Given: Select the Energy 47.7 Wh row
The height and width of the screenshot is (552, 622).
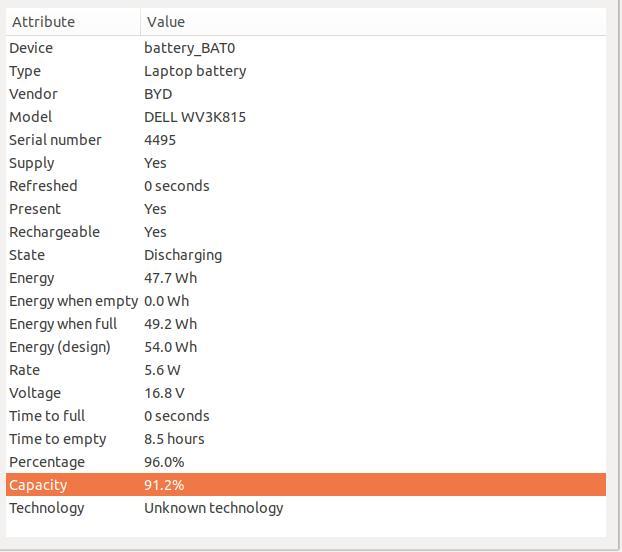Looking at the screenshot, I should 306,278.
